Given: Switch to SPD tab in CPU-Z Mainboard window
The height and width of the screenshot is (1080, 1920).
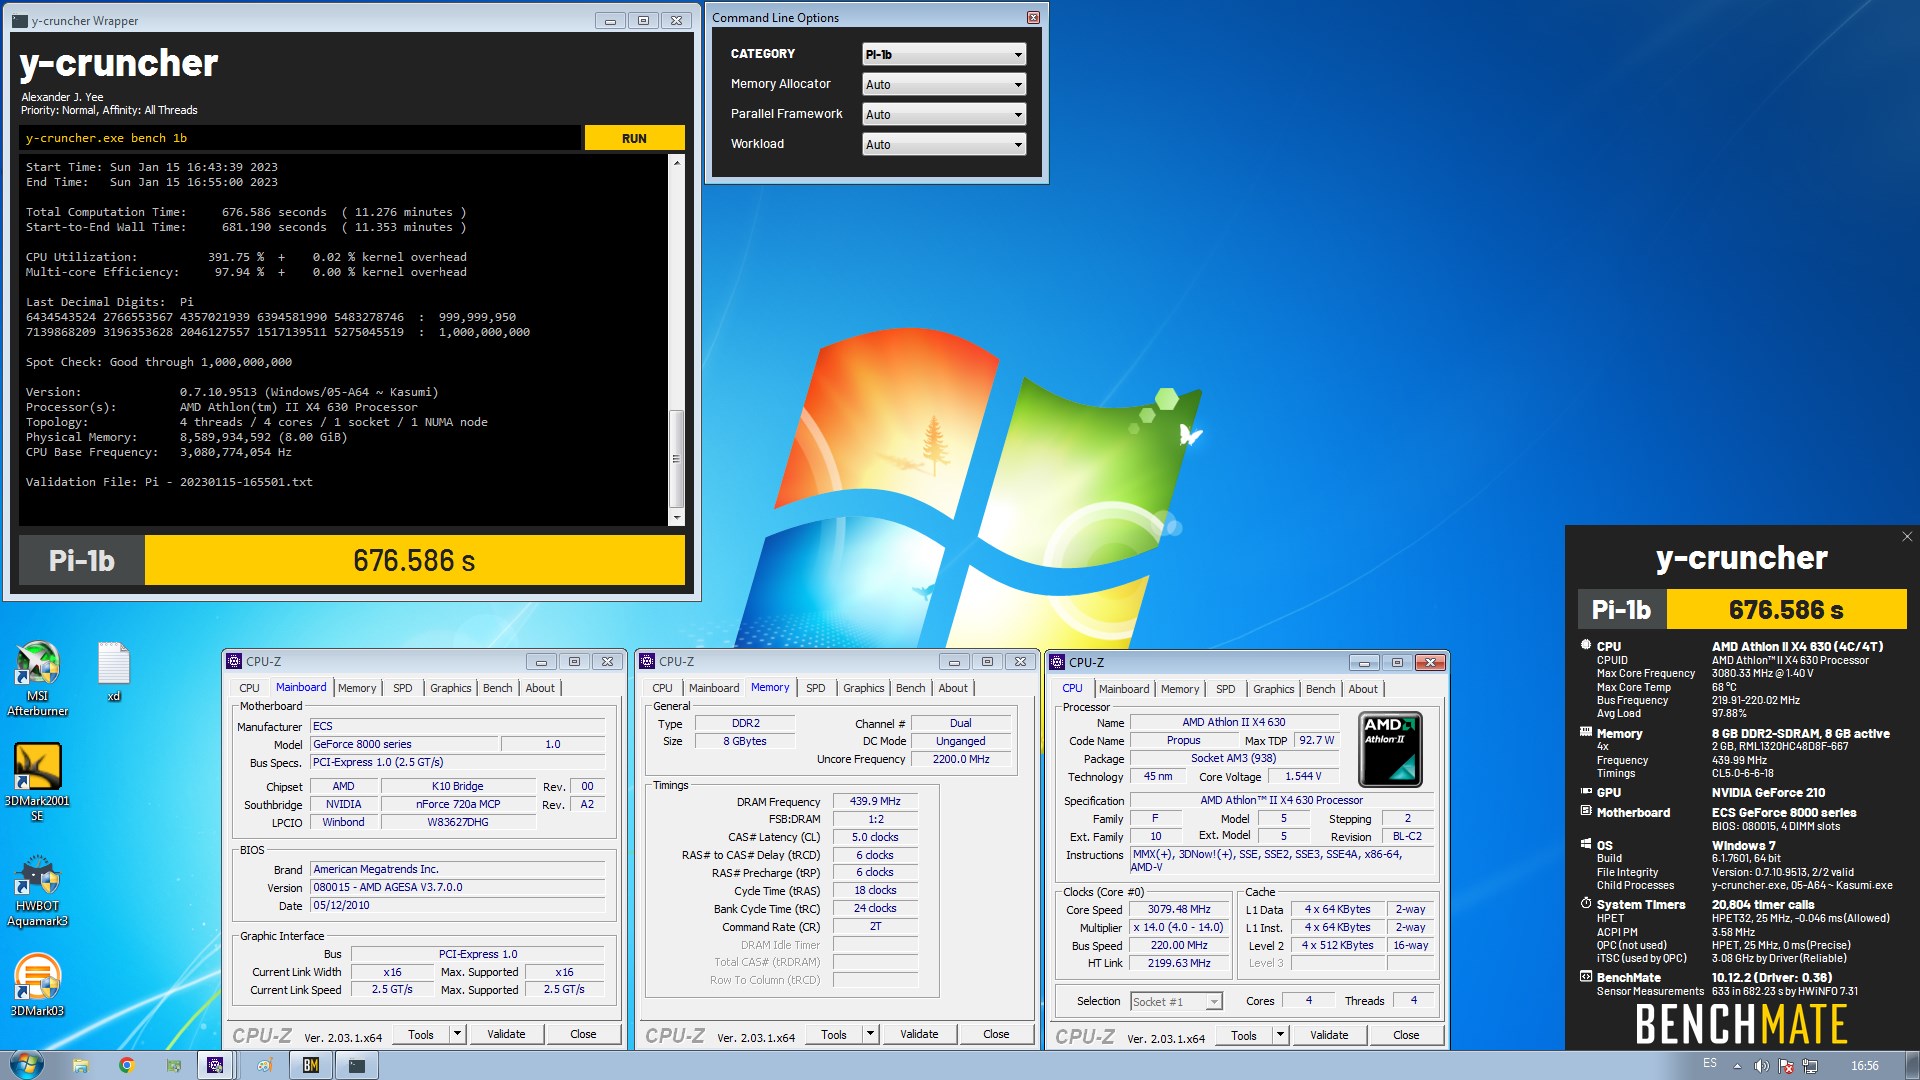Looking at the screenshot, I should coord(402,688).
